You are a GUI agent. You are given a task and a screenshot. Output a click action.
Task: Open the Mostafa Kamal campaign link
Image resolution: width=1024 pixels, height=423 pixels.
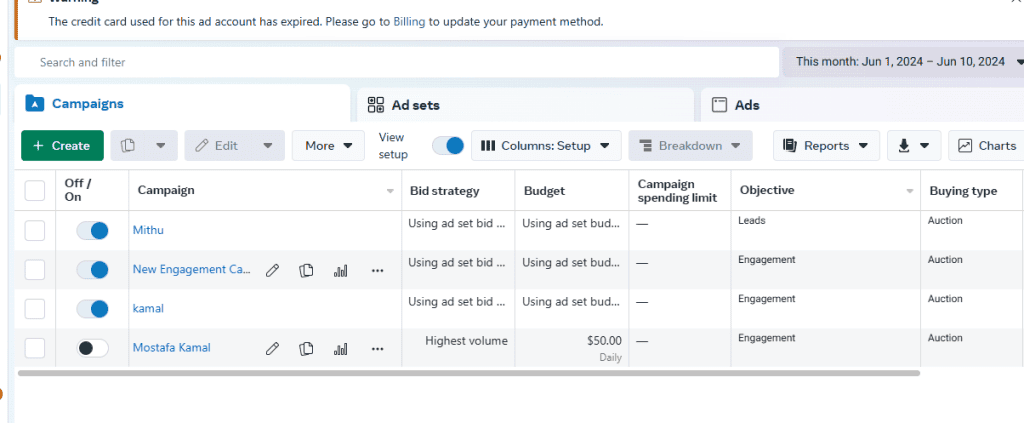click(x=172, y=348)
